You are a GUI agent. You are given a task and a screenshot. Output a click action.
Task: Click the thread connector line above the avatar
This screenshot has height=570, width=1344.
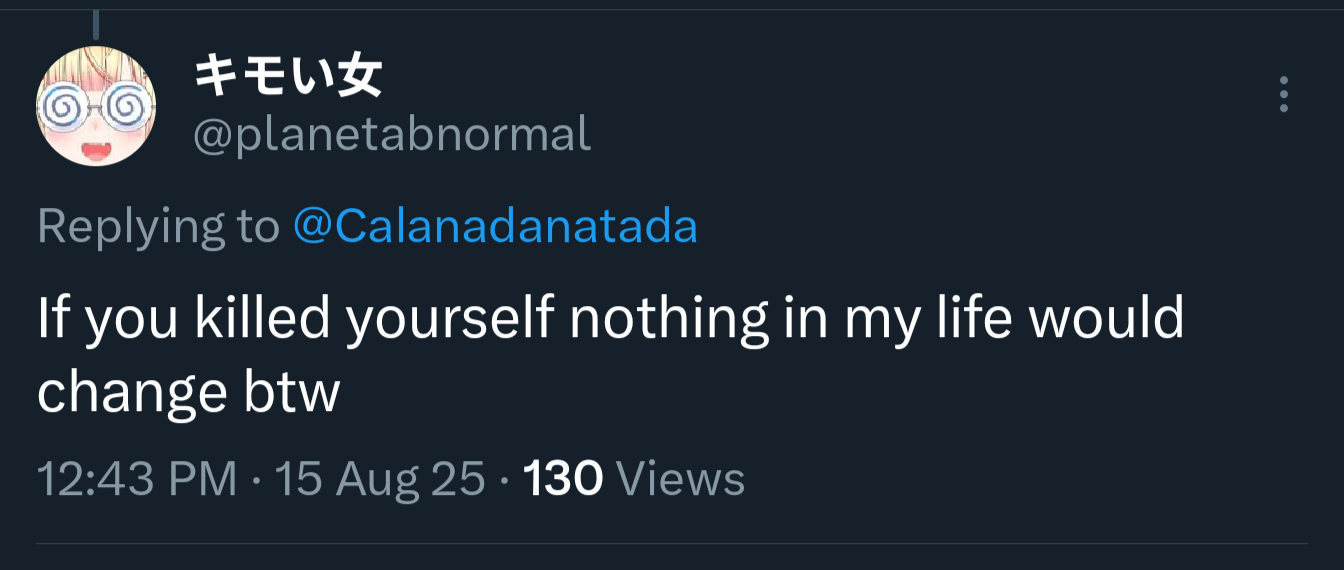pyautogui.click(x=97, y=24)
